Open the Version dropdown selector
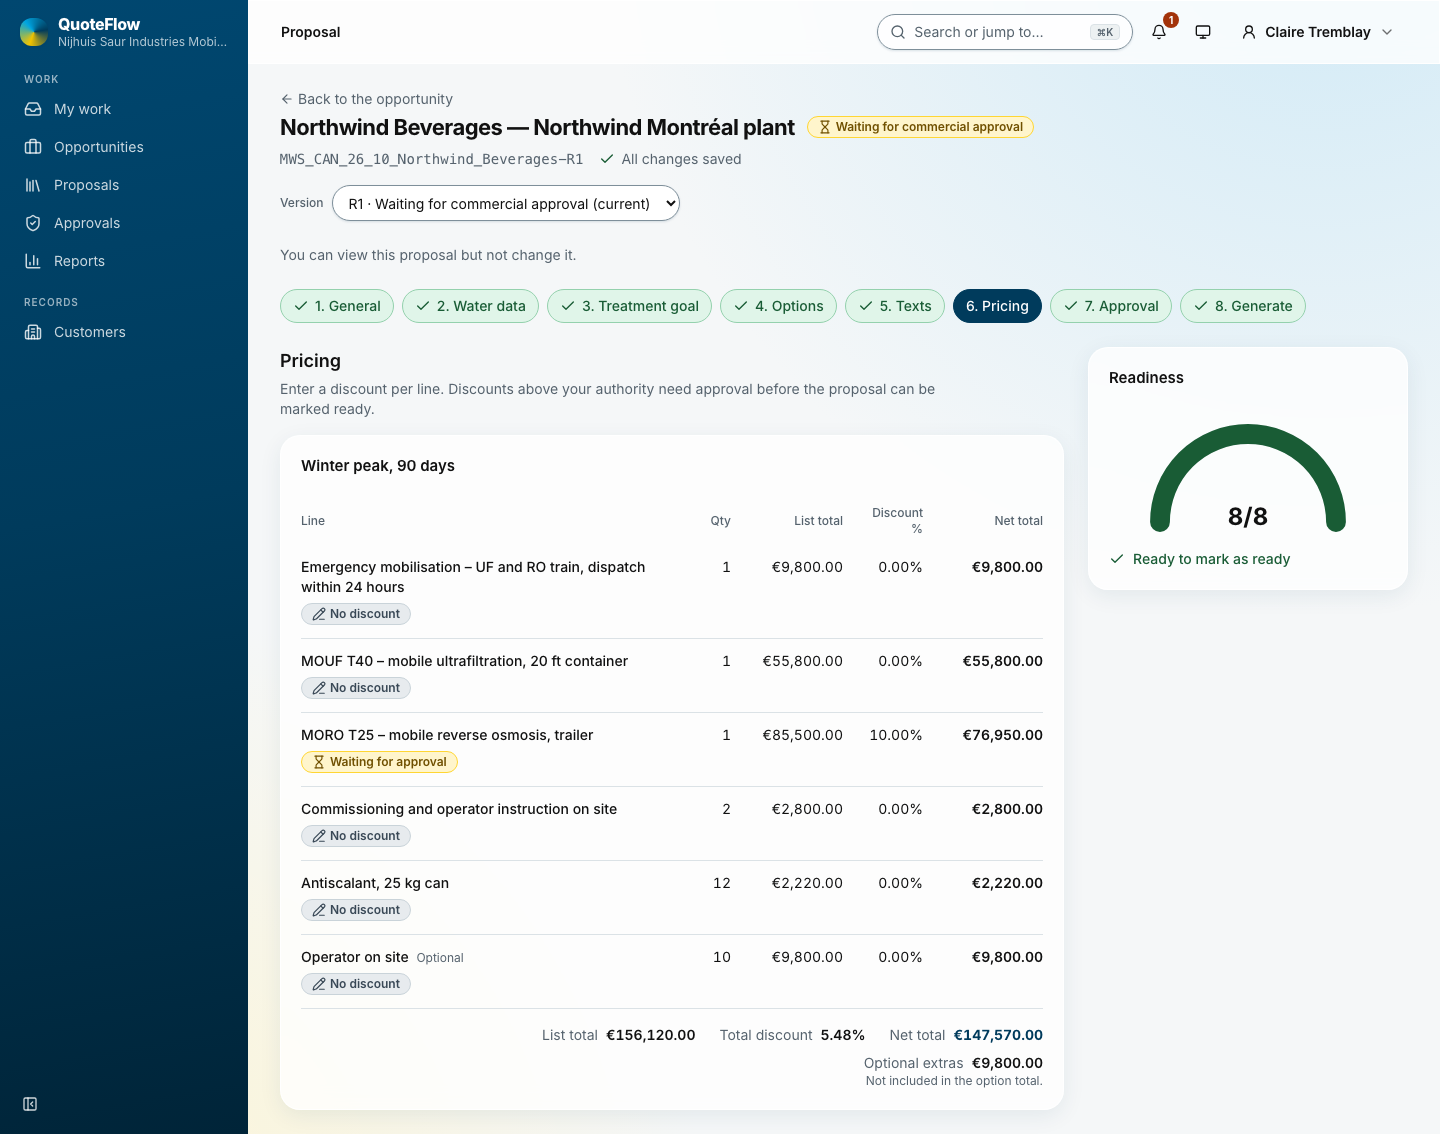 coord(506,203)
